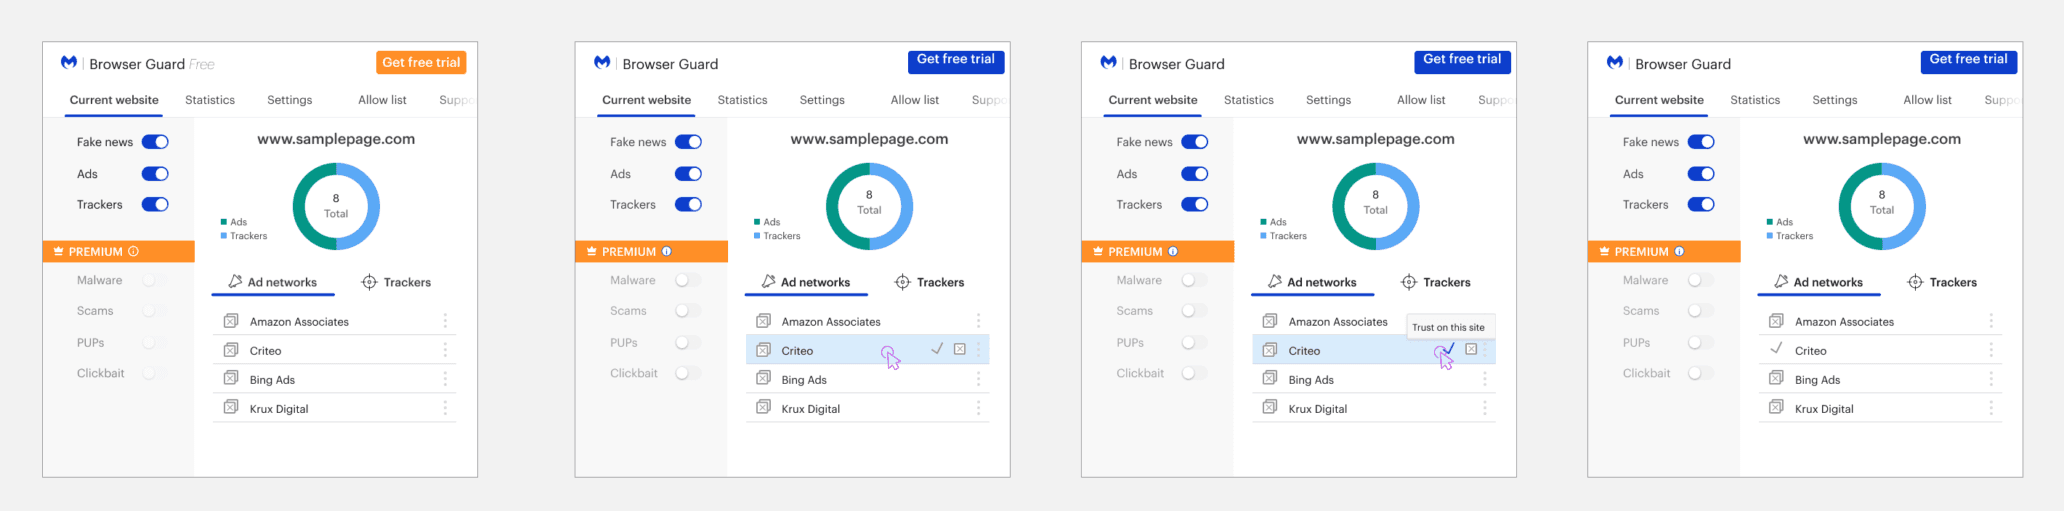Toggle Malware switch in second panel
This screenshot has height=511, width=2064.
click(688, 280)
